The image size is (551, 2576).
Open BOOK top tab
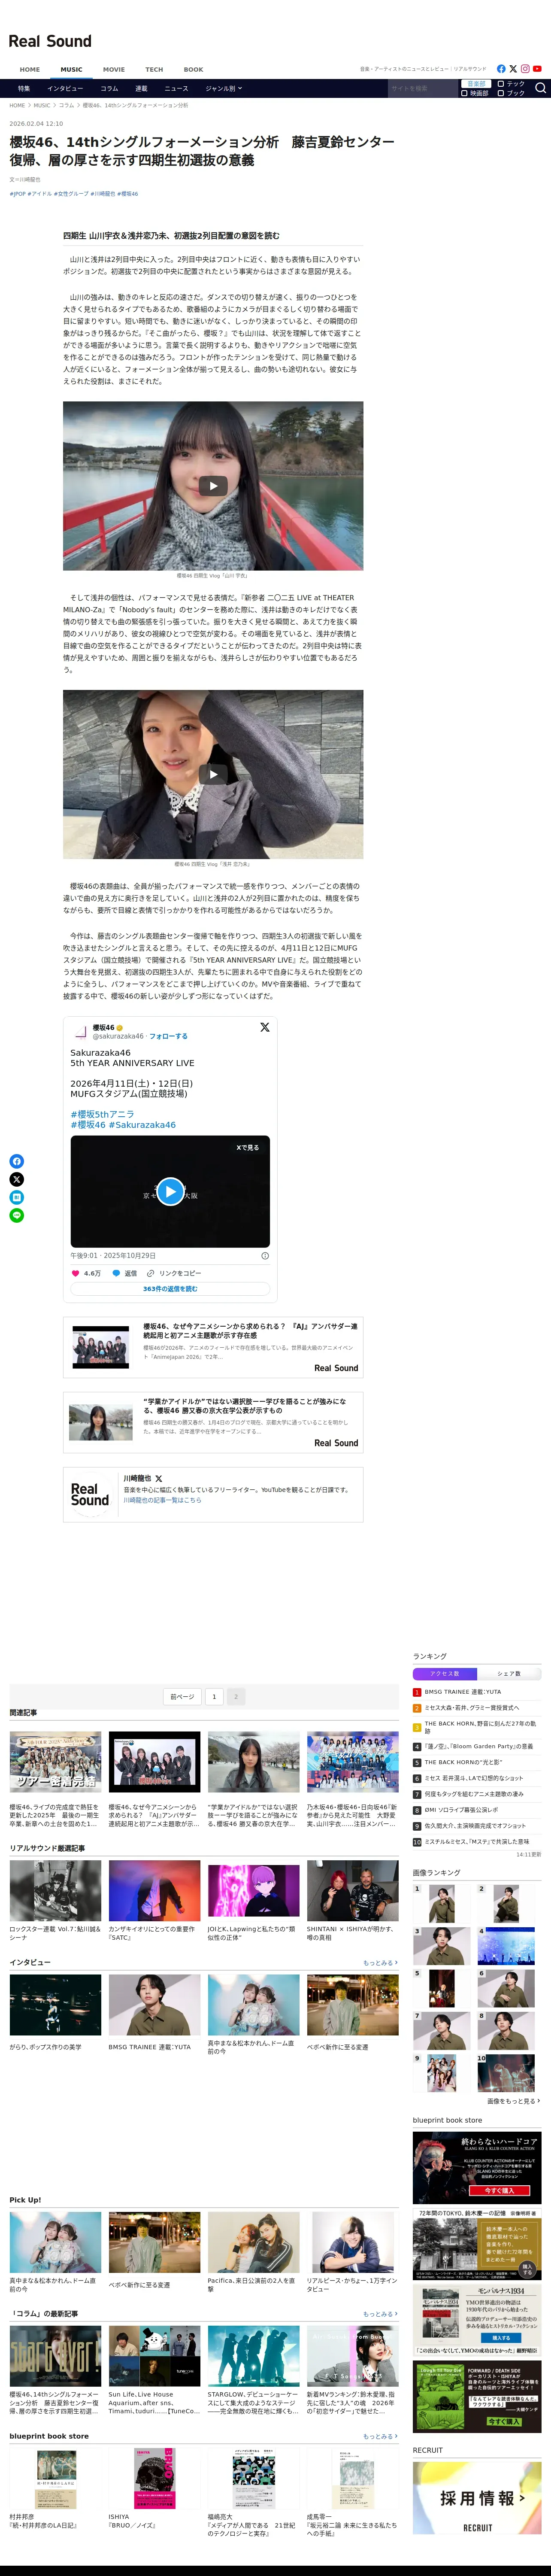point(193,70)
